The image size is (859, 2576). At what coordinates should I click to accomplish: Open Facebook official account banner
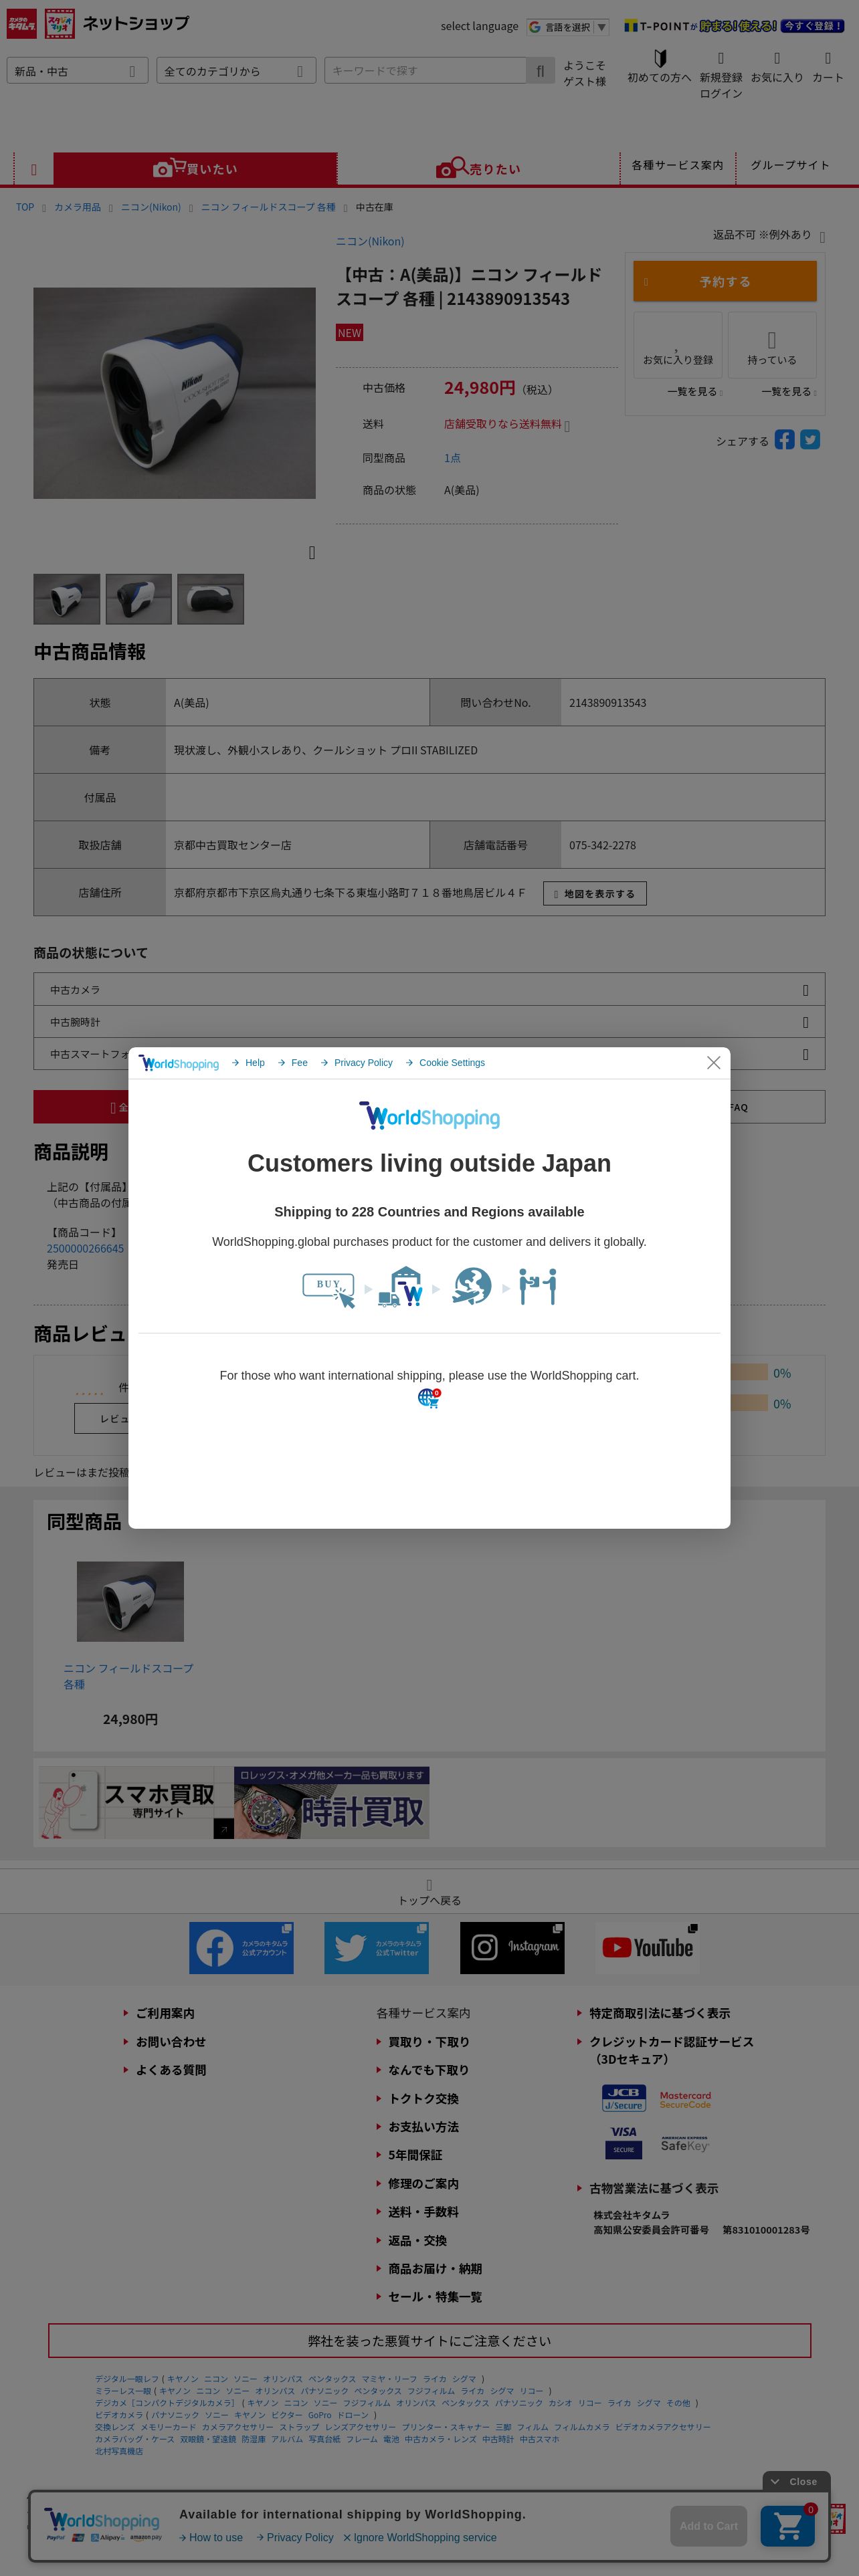click(x=241, y=1947)
